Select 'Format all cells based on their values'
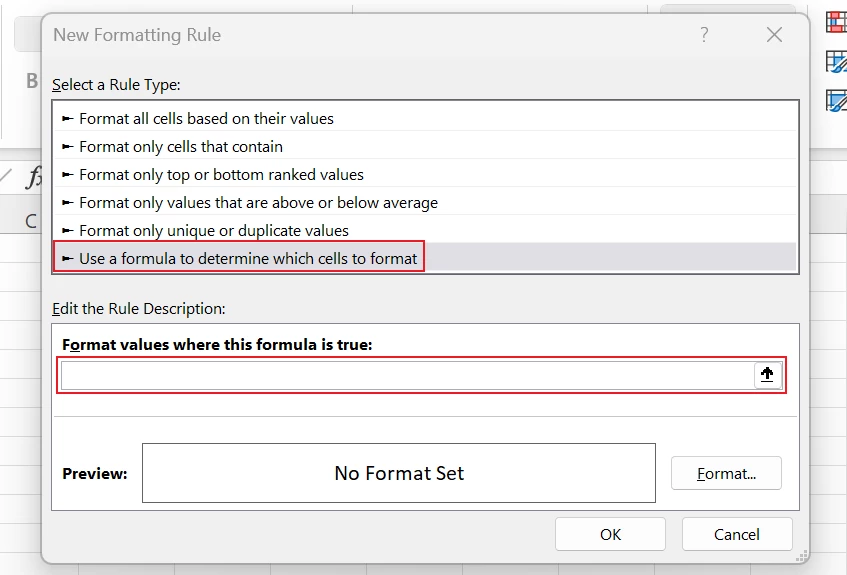 (206, 118)
